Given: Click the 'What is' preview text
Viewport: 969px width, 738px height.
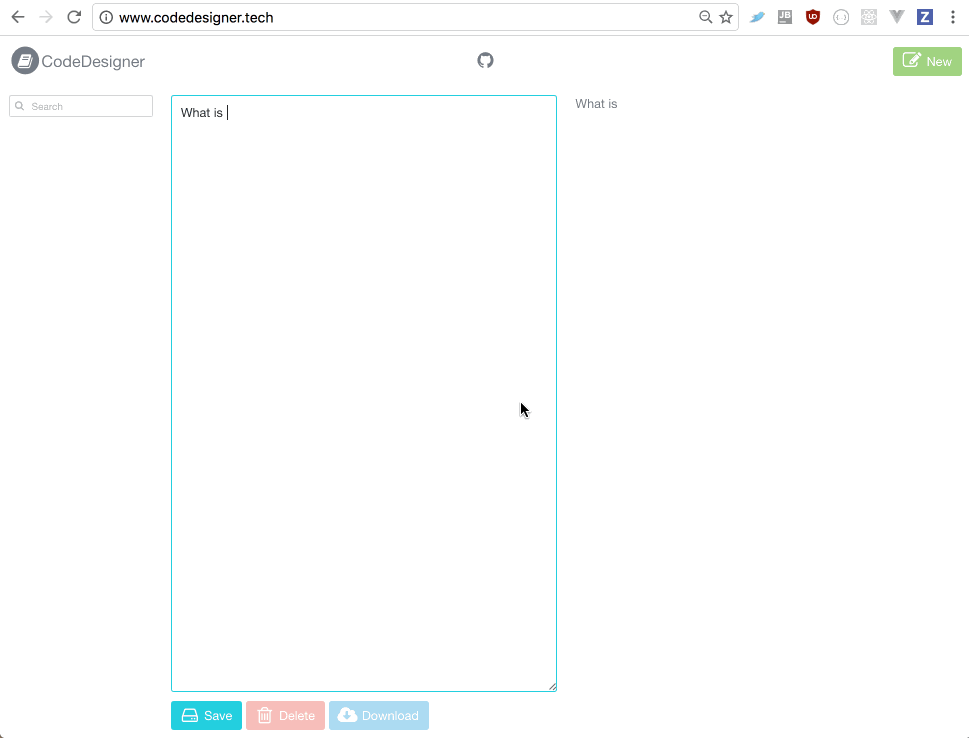Looking at the screenshot, I should pyautogui.click(x=596, y=104).
